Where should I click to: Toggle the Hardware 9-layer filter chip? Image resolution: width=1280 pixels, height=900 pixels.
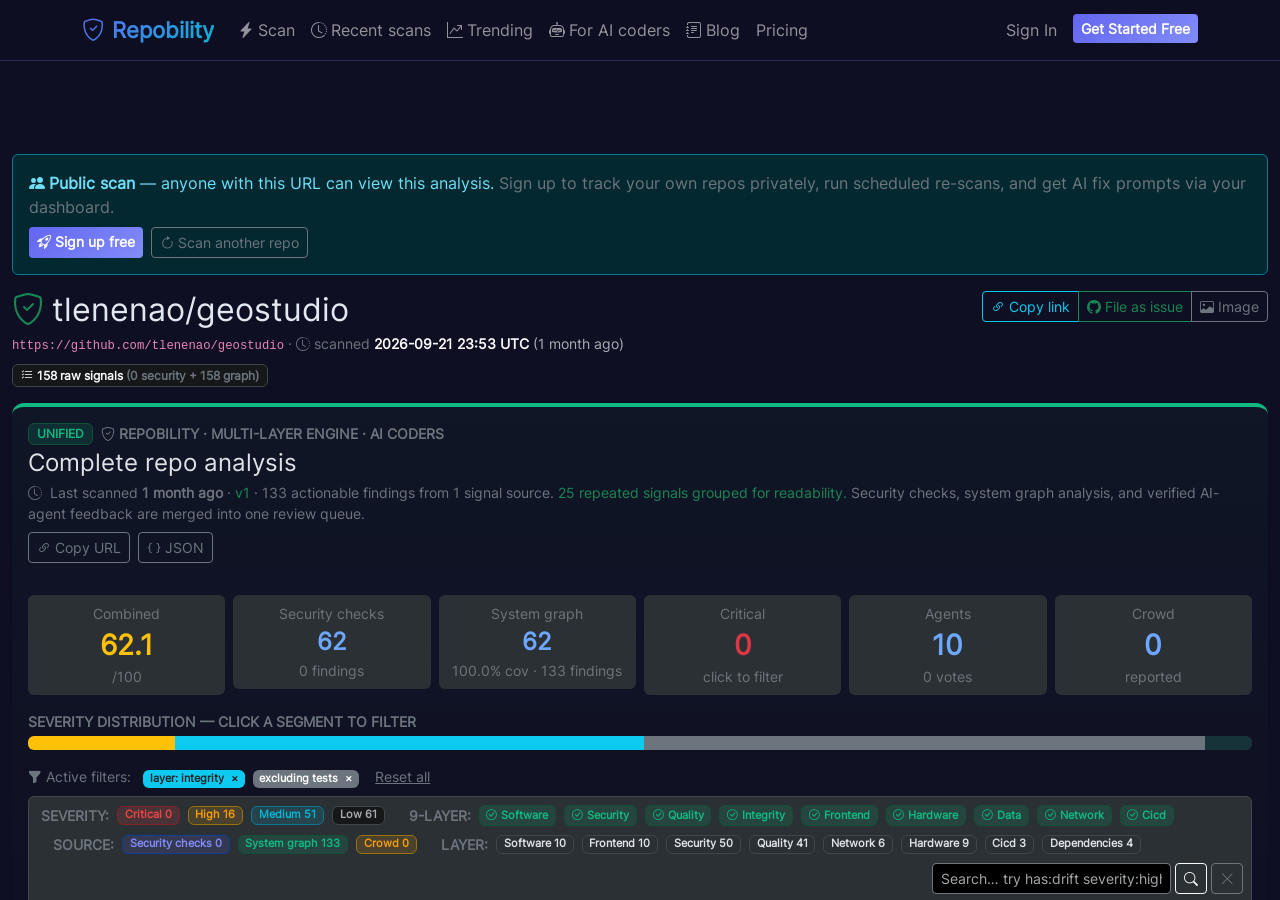point(925,815)
